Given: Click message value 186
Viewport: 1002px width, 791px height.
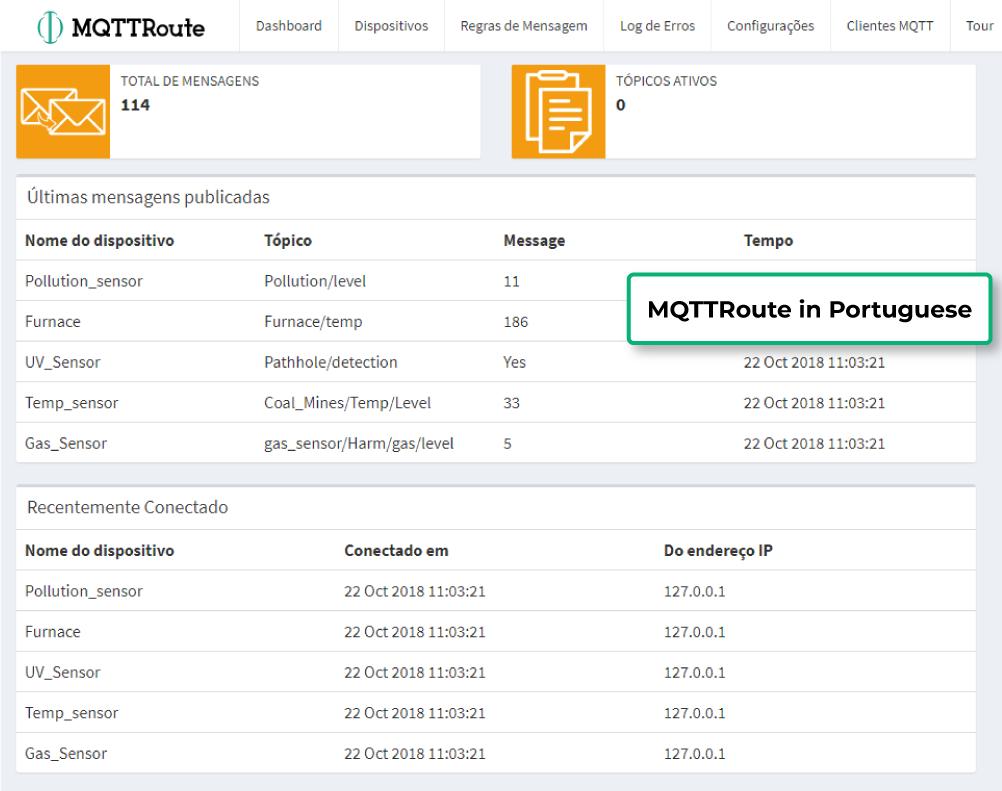Looking at the screenshot, I should tap(516, 321).
